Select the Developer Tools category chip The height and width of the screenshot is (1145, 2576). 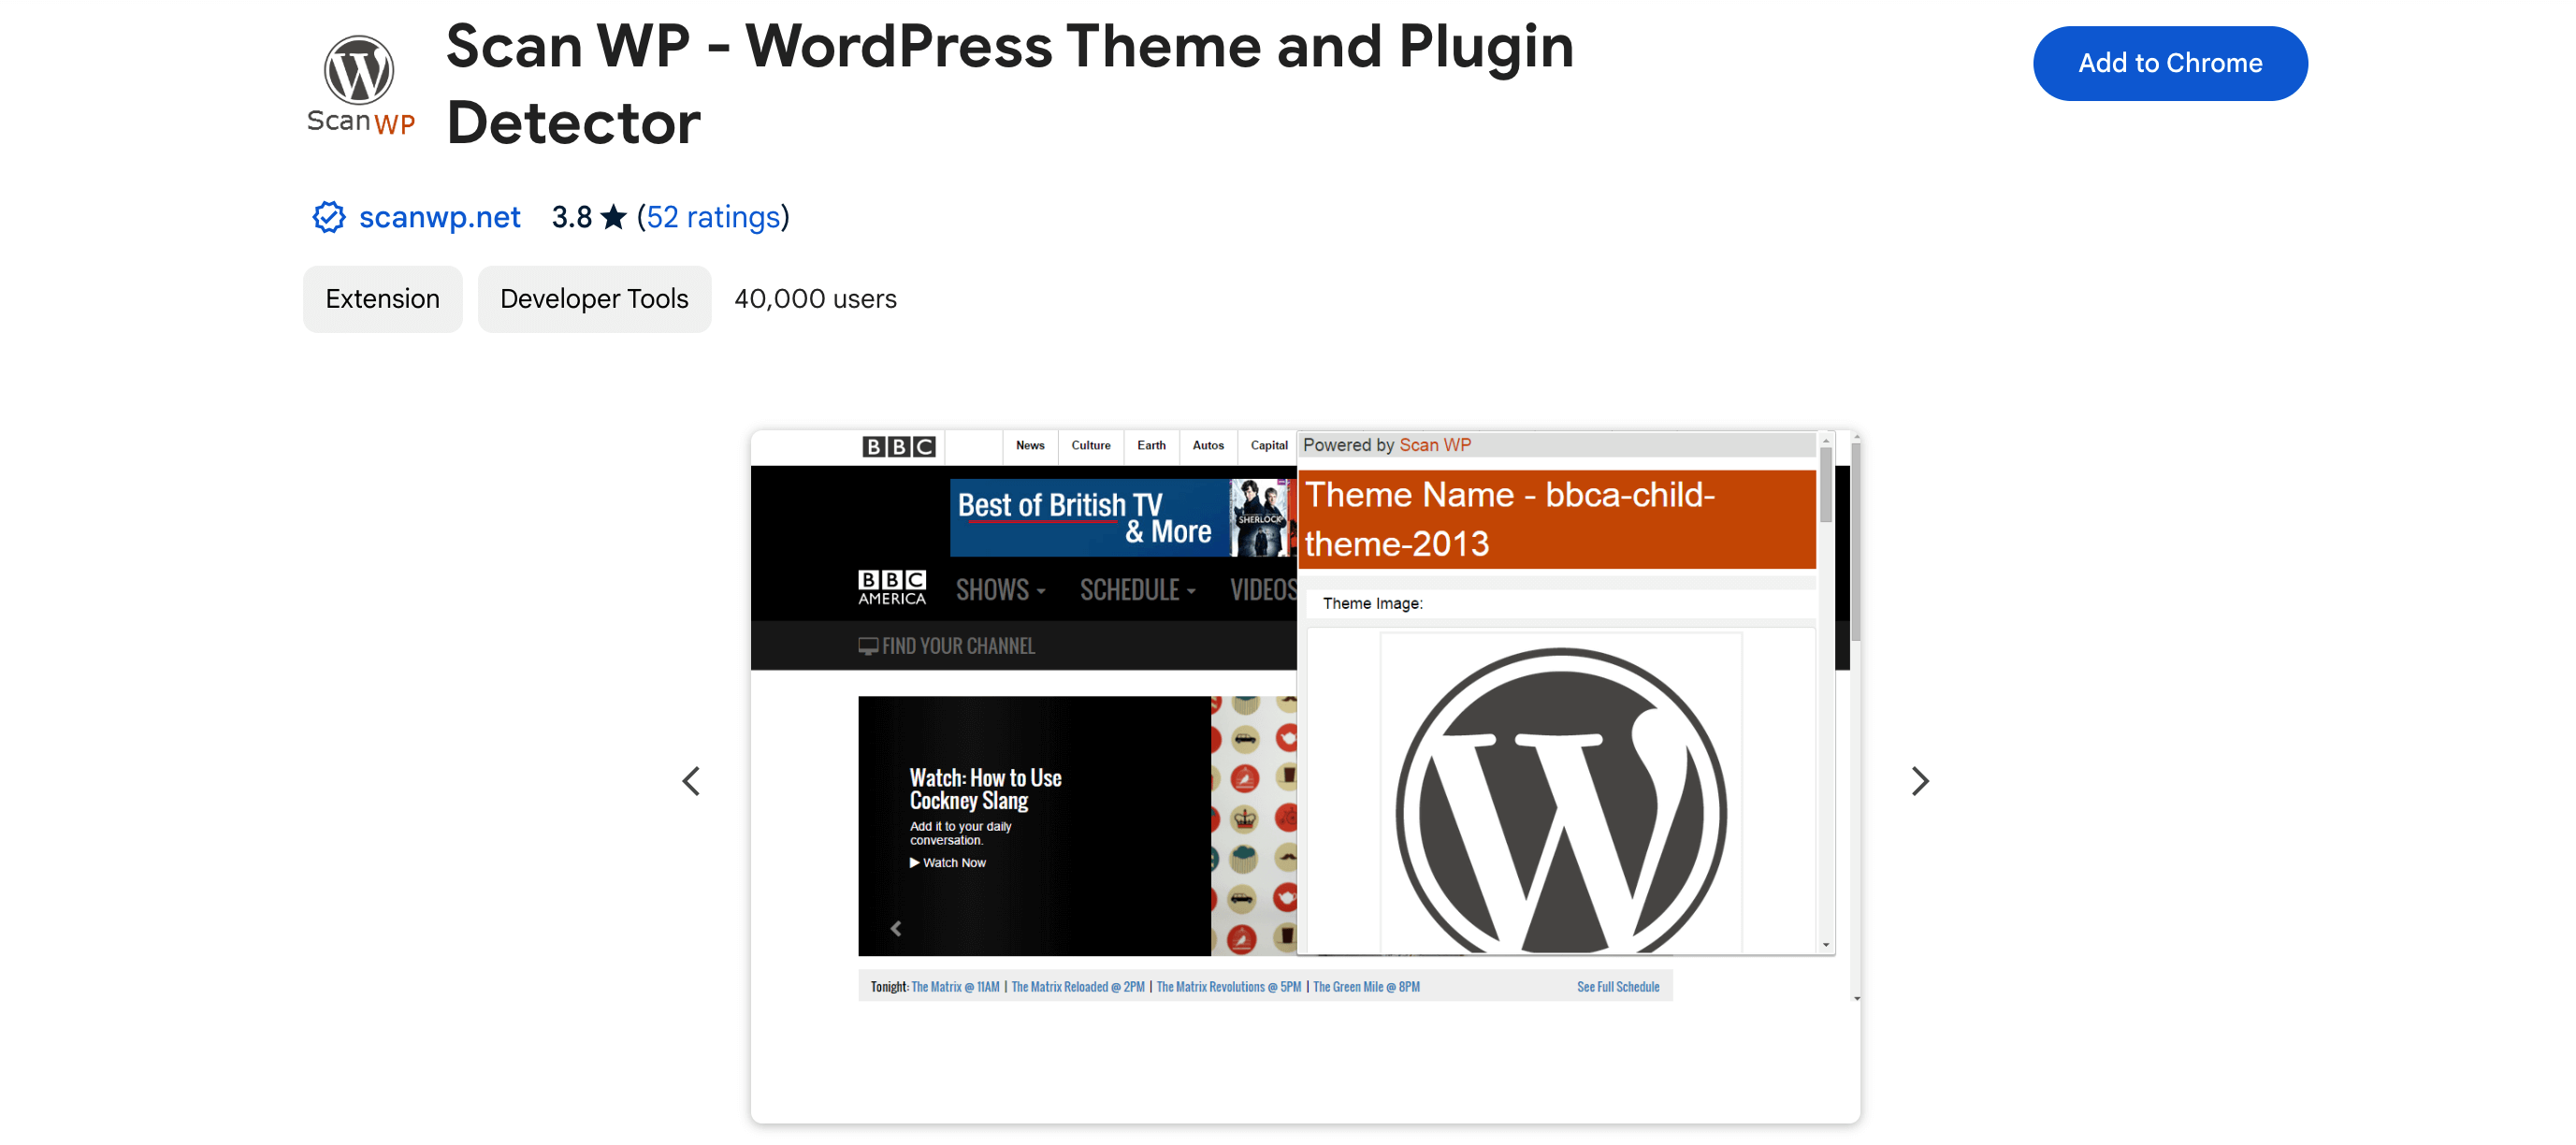click(x=594, y=299)
